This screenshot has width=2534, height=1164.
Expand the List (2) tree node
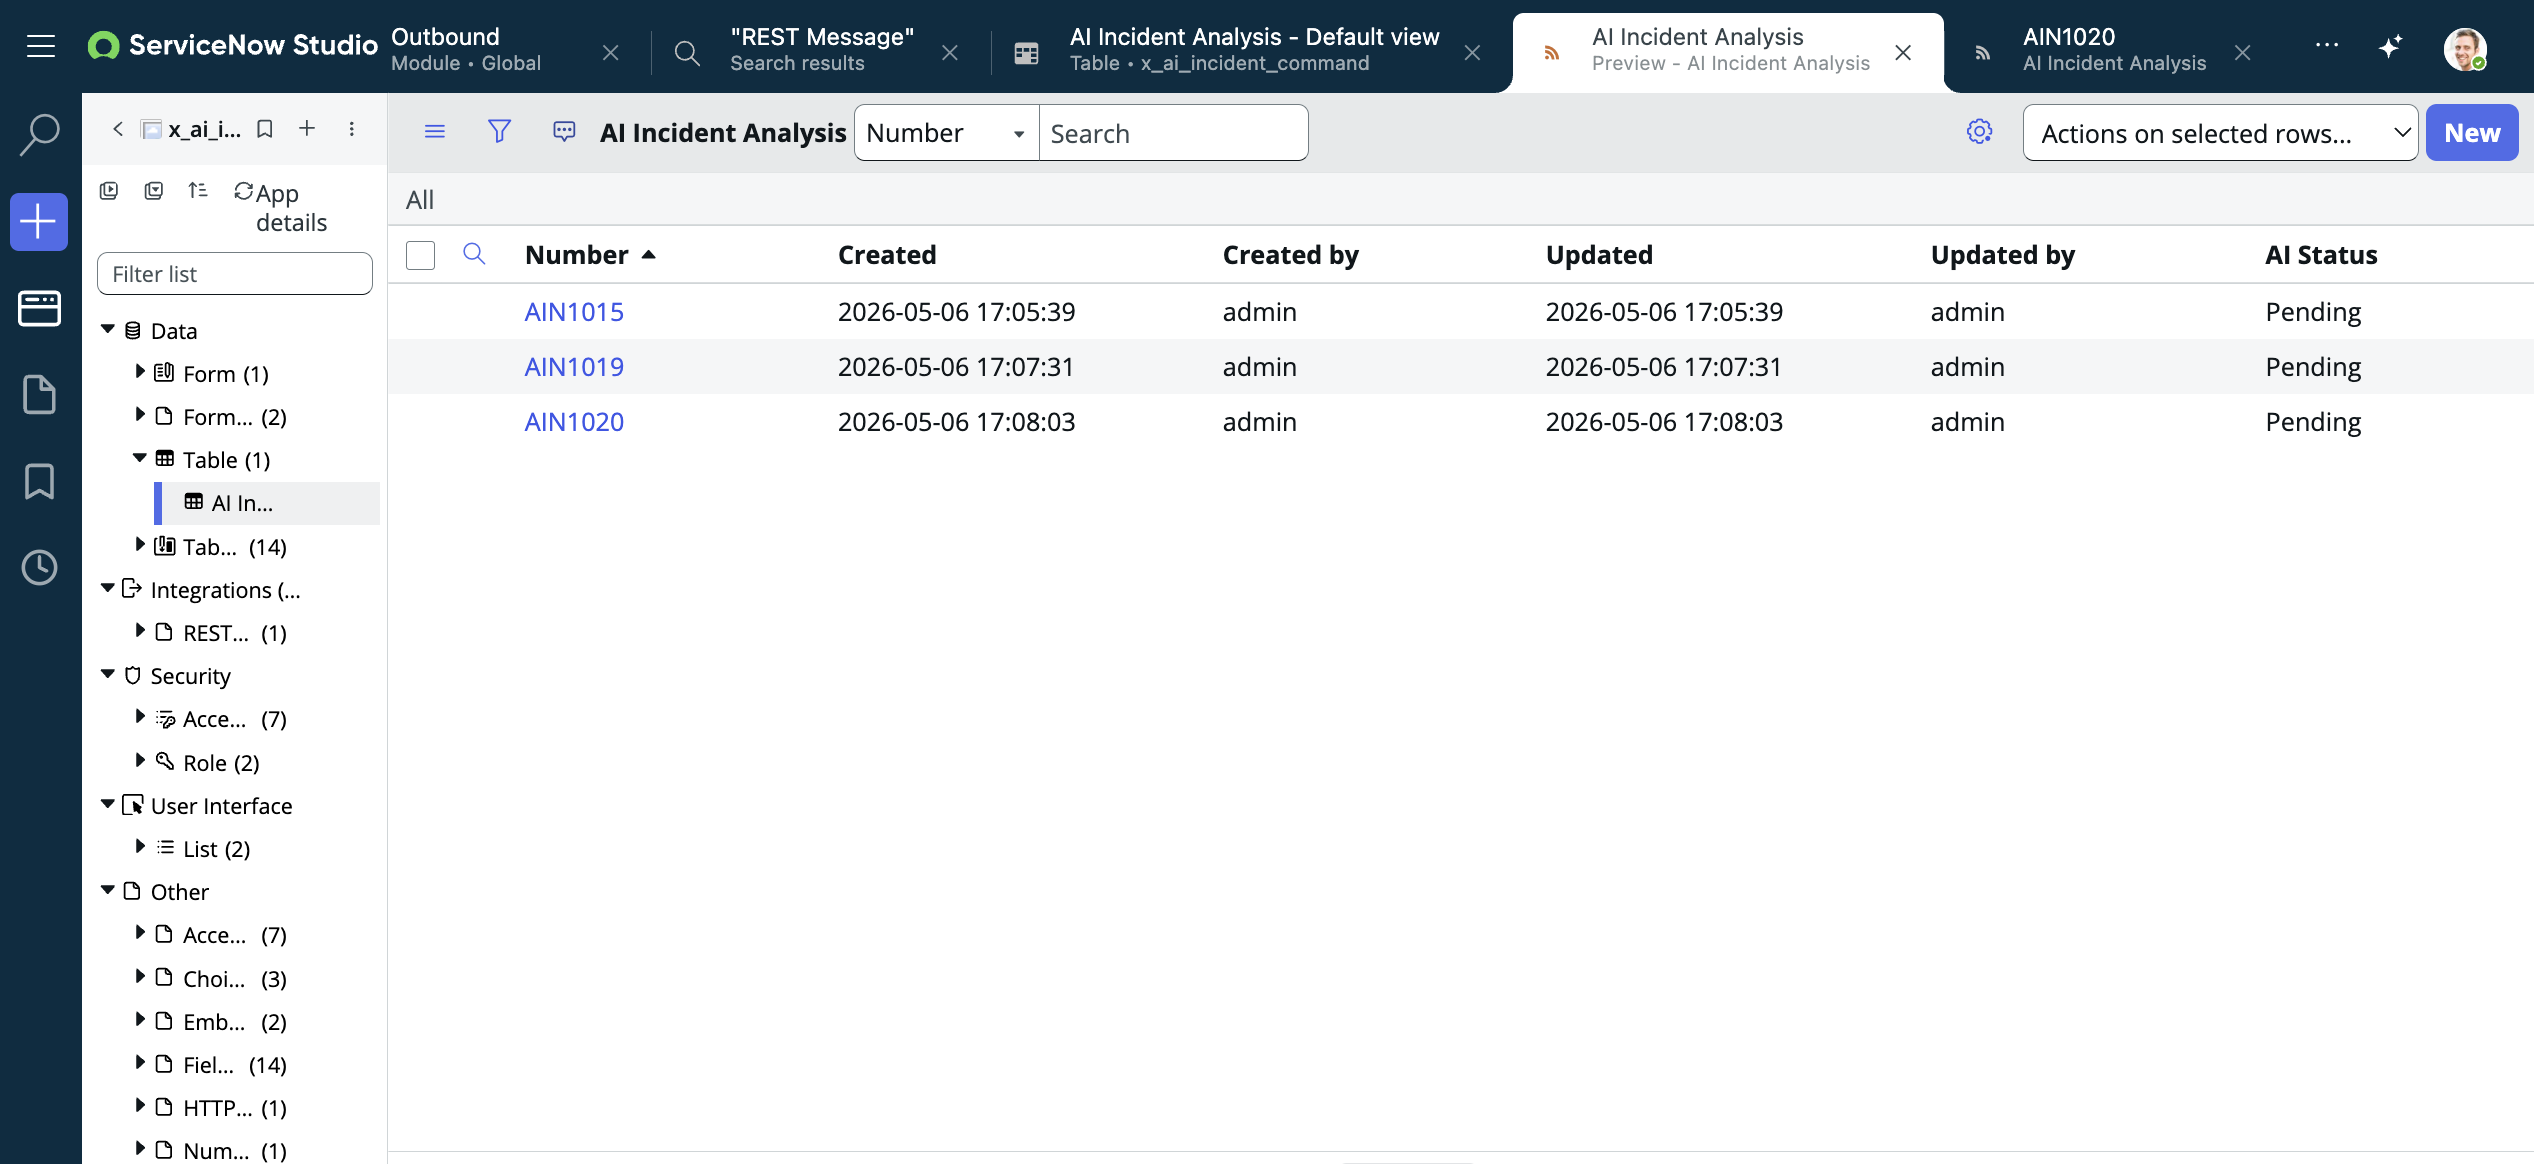pos(140,846)
